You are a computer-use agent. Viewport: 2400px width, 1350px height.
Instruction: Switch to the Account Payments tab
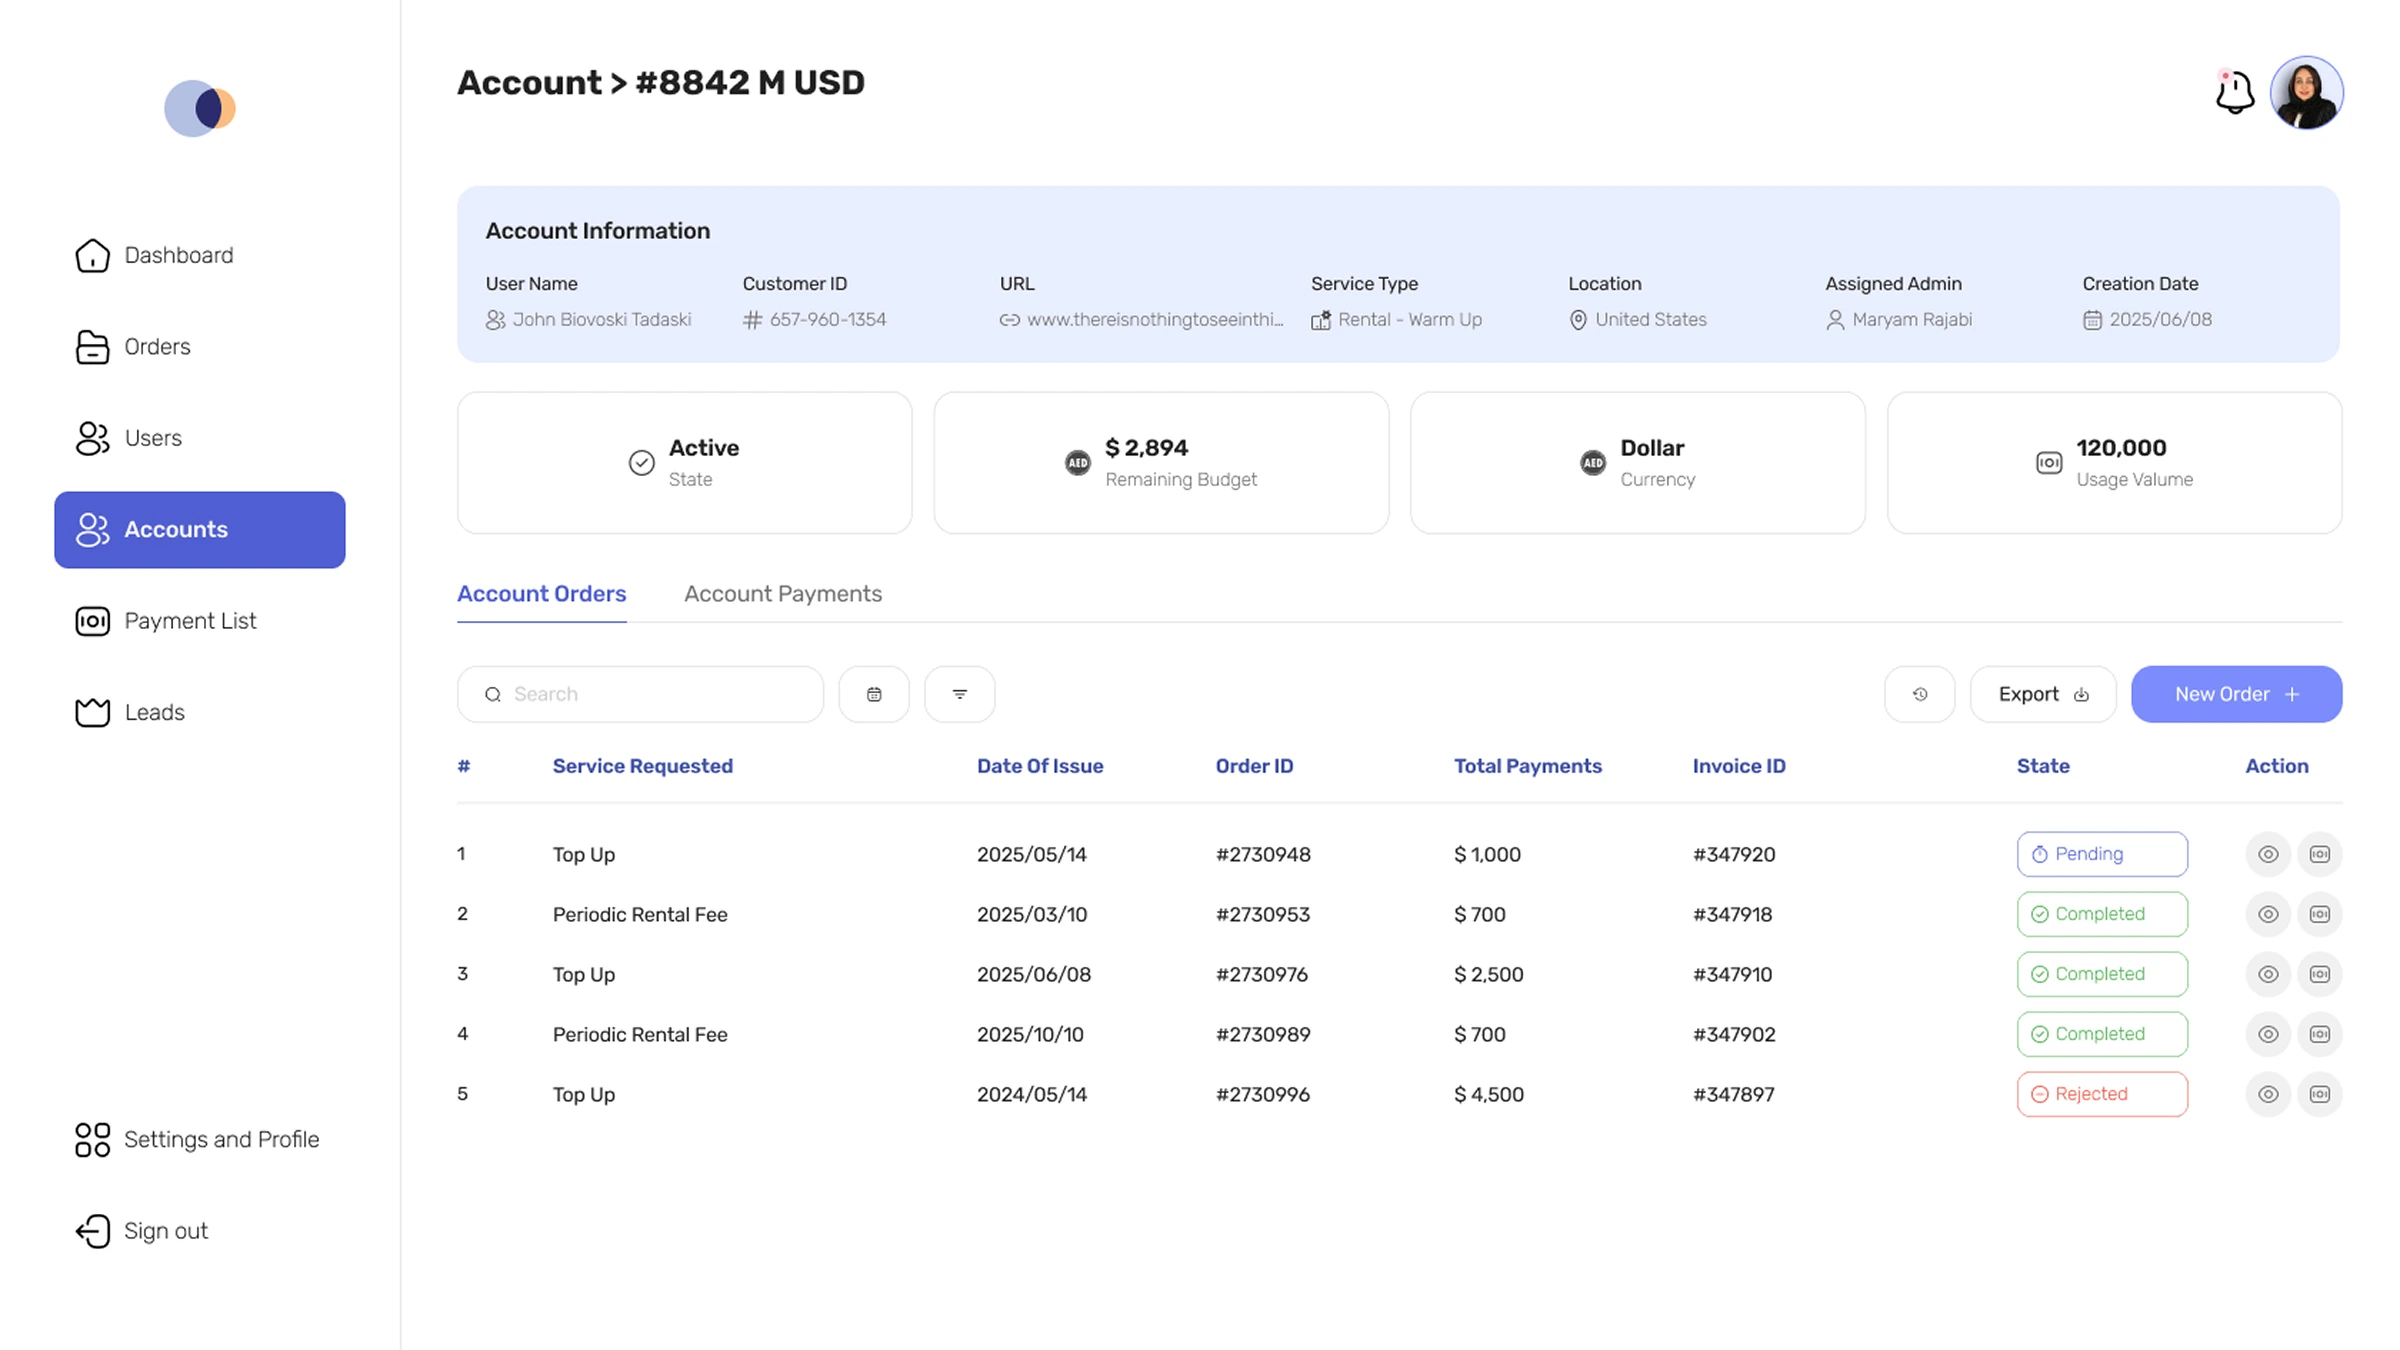(x=783, y=594)
